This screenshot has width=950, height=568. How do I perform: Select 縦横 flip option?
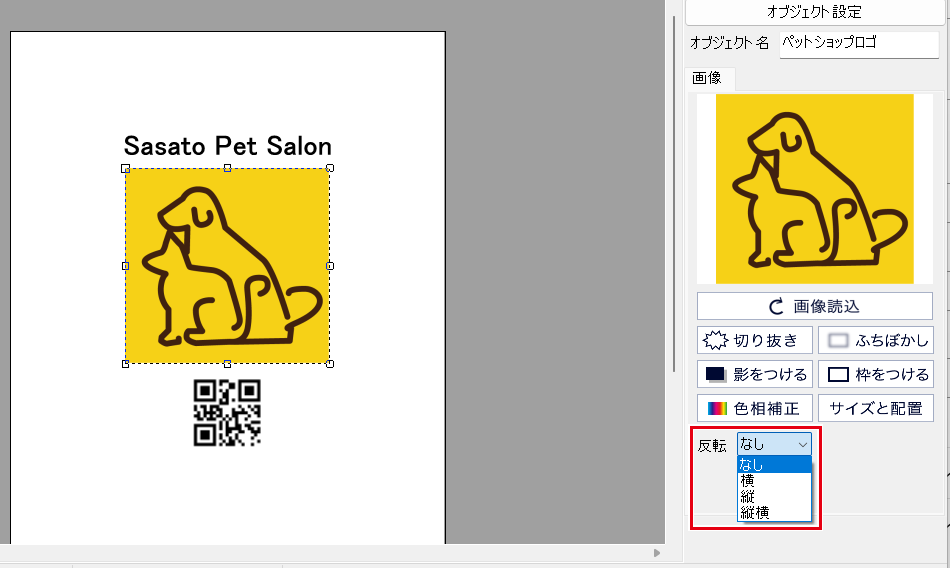(x=774, y=512)
